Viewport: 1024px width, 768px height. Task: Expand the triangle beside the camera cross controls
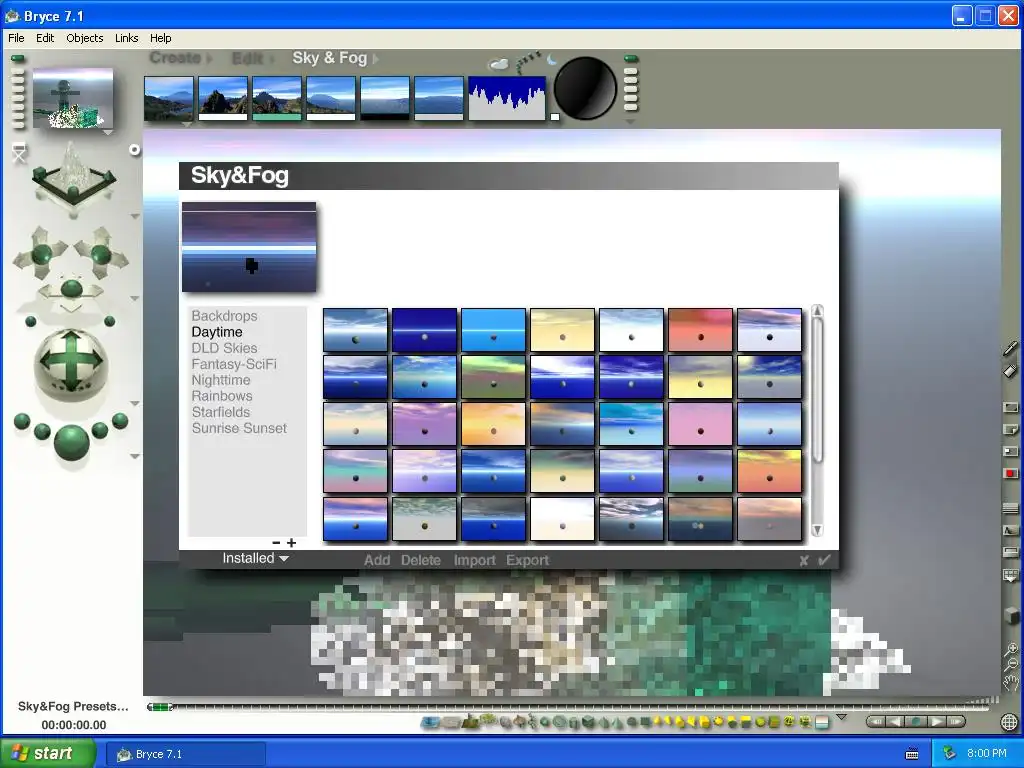pyautogui.click(x=135, y=298)
